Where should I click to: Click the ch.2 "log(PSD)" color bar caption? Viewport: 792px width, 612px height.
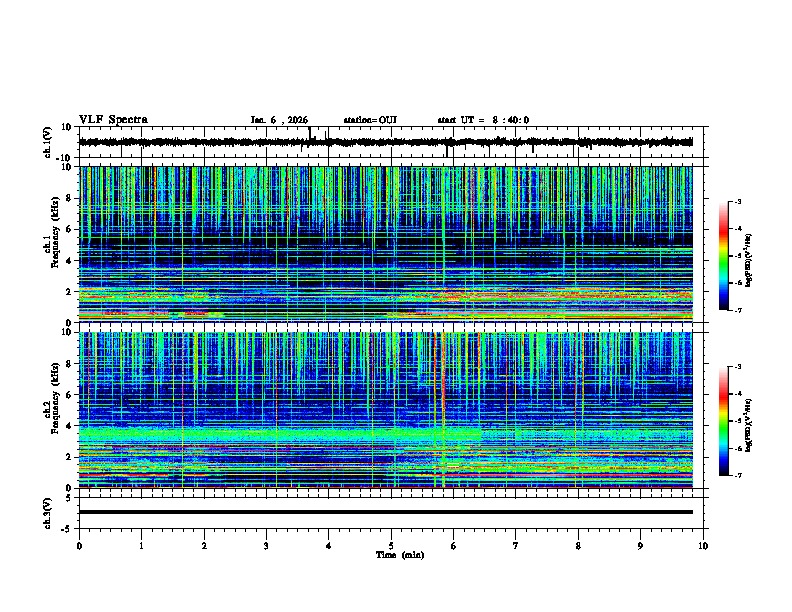click(x=749, y=425)
